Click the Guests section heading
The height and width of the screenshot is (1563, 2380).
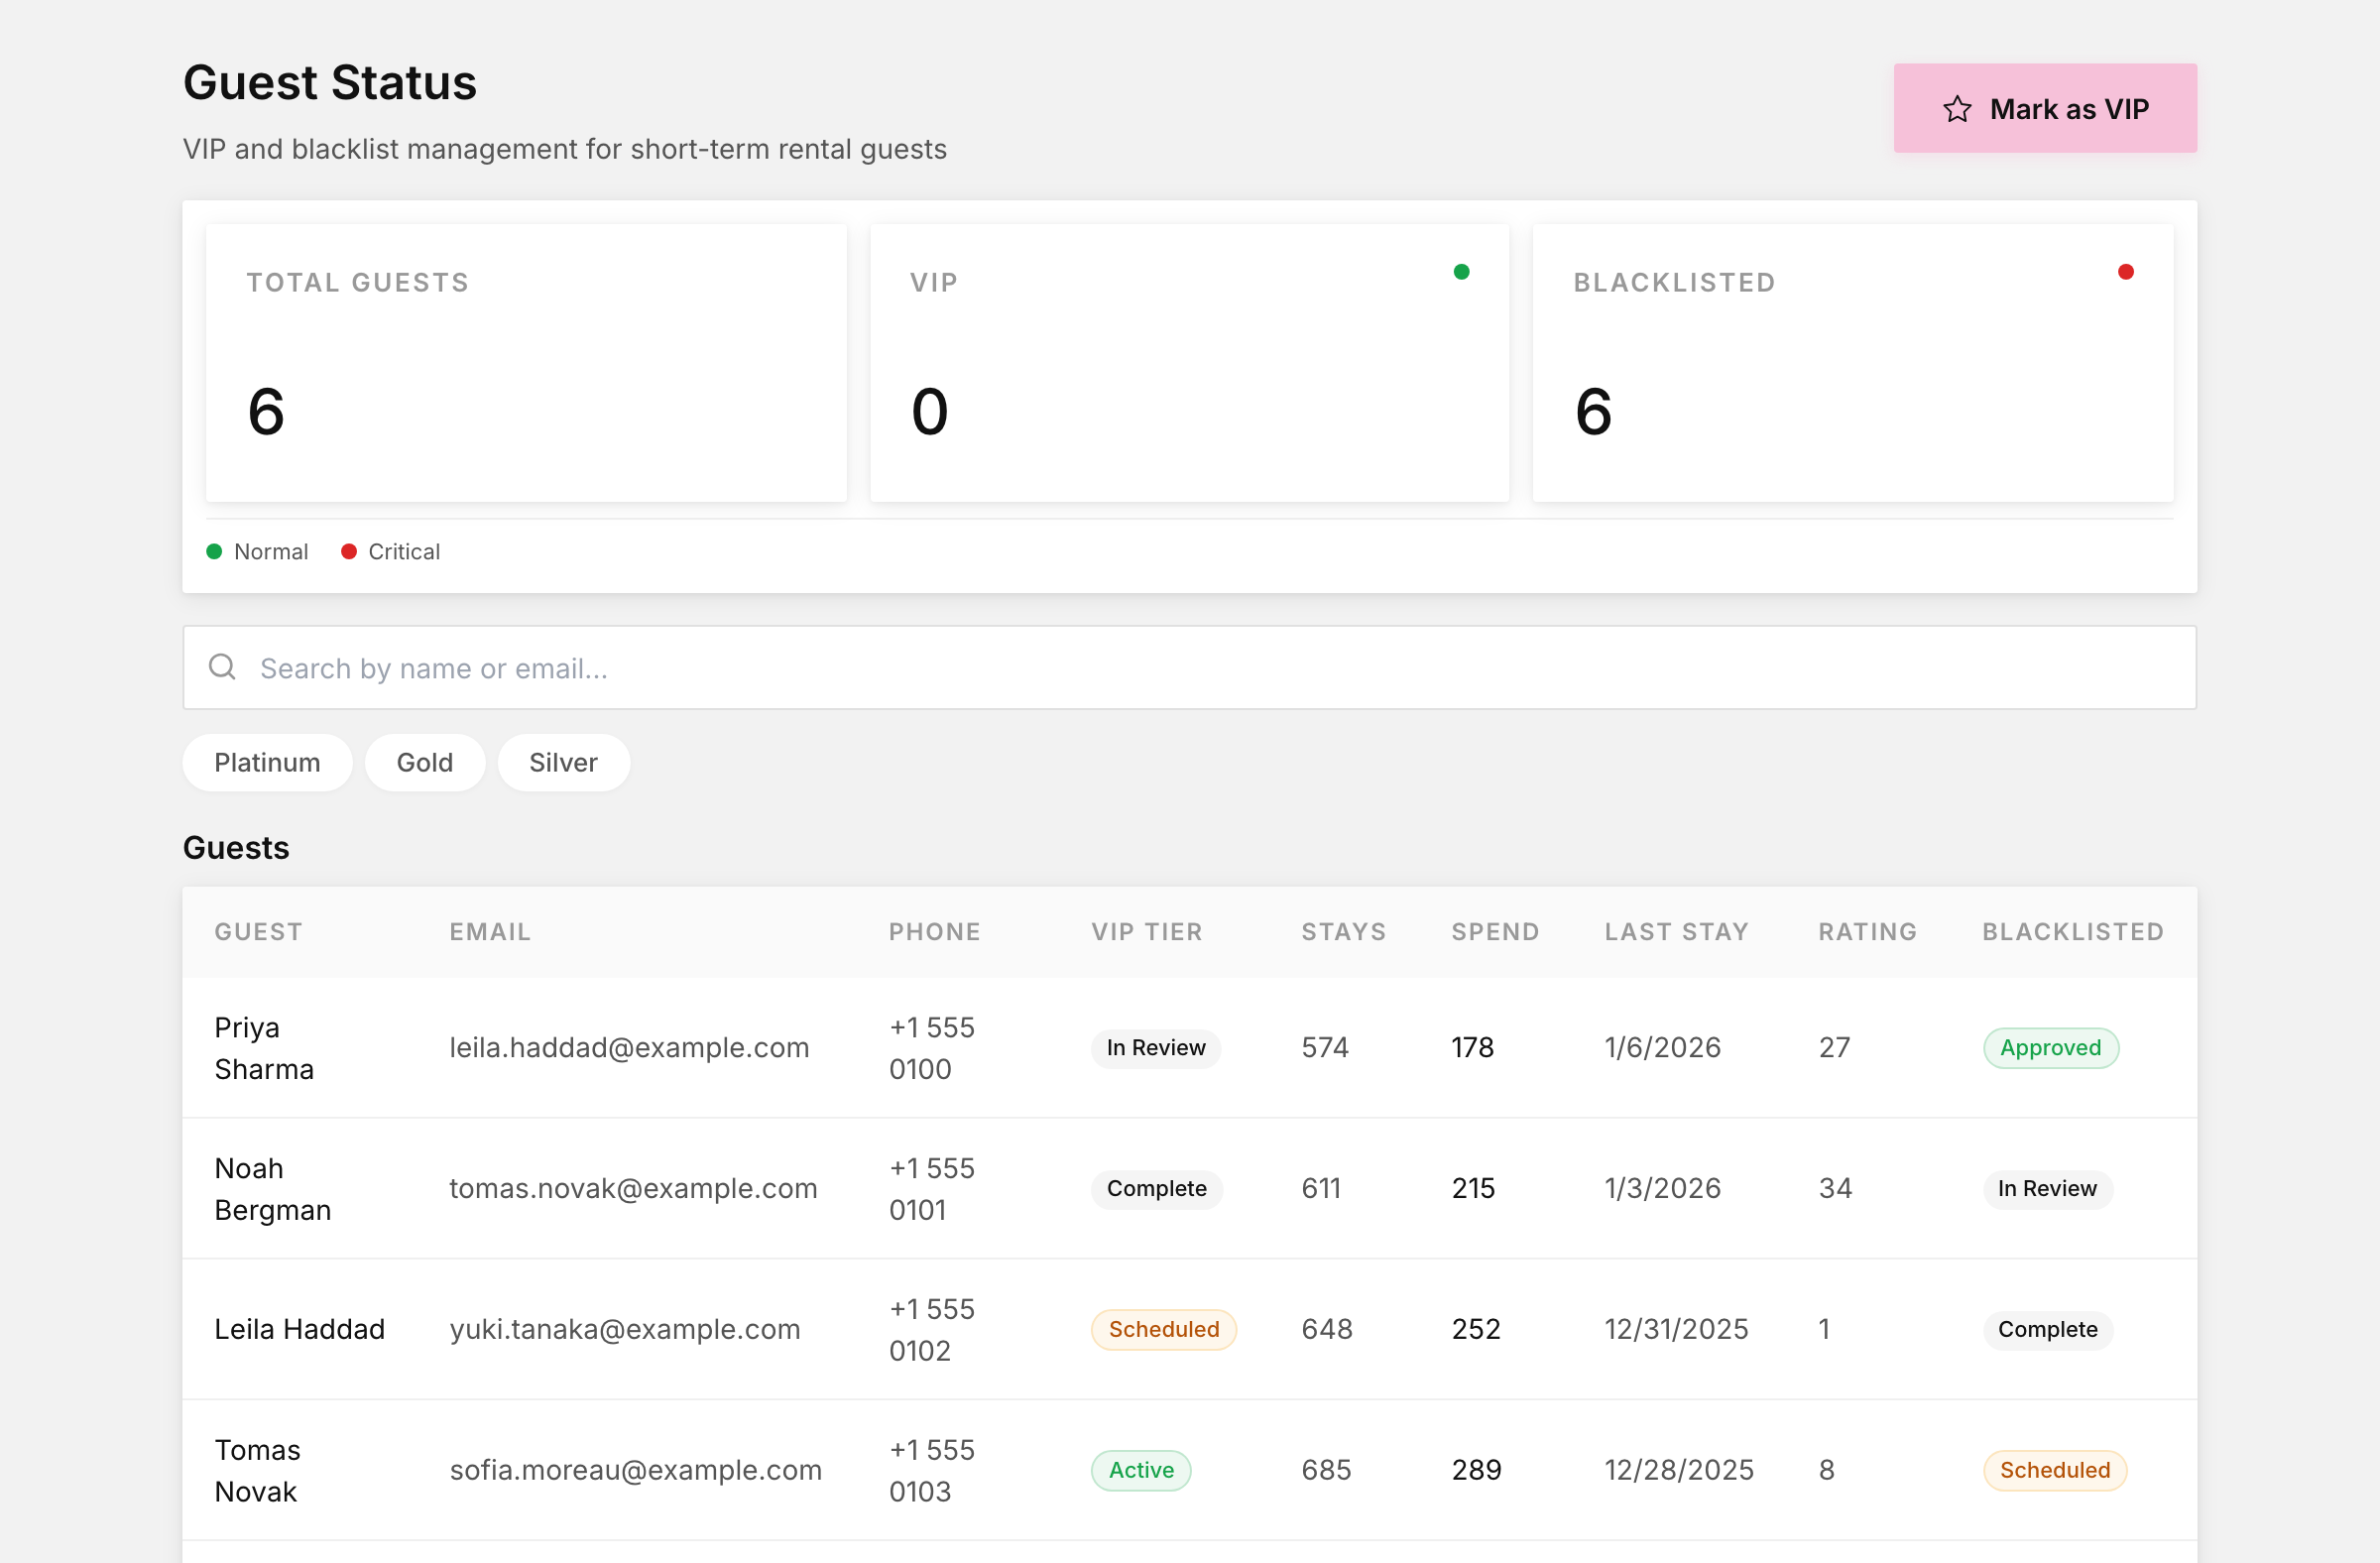236,848
